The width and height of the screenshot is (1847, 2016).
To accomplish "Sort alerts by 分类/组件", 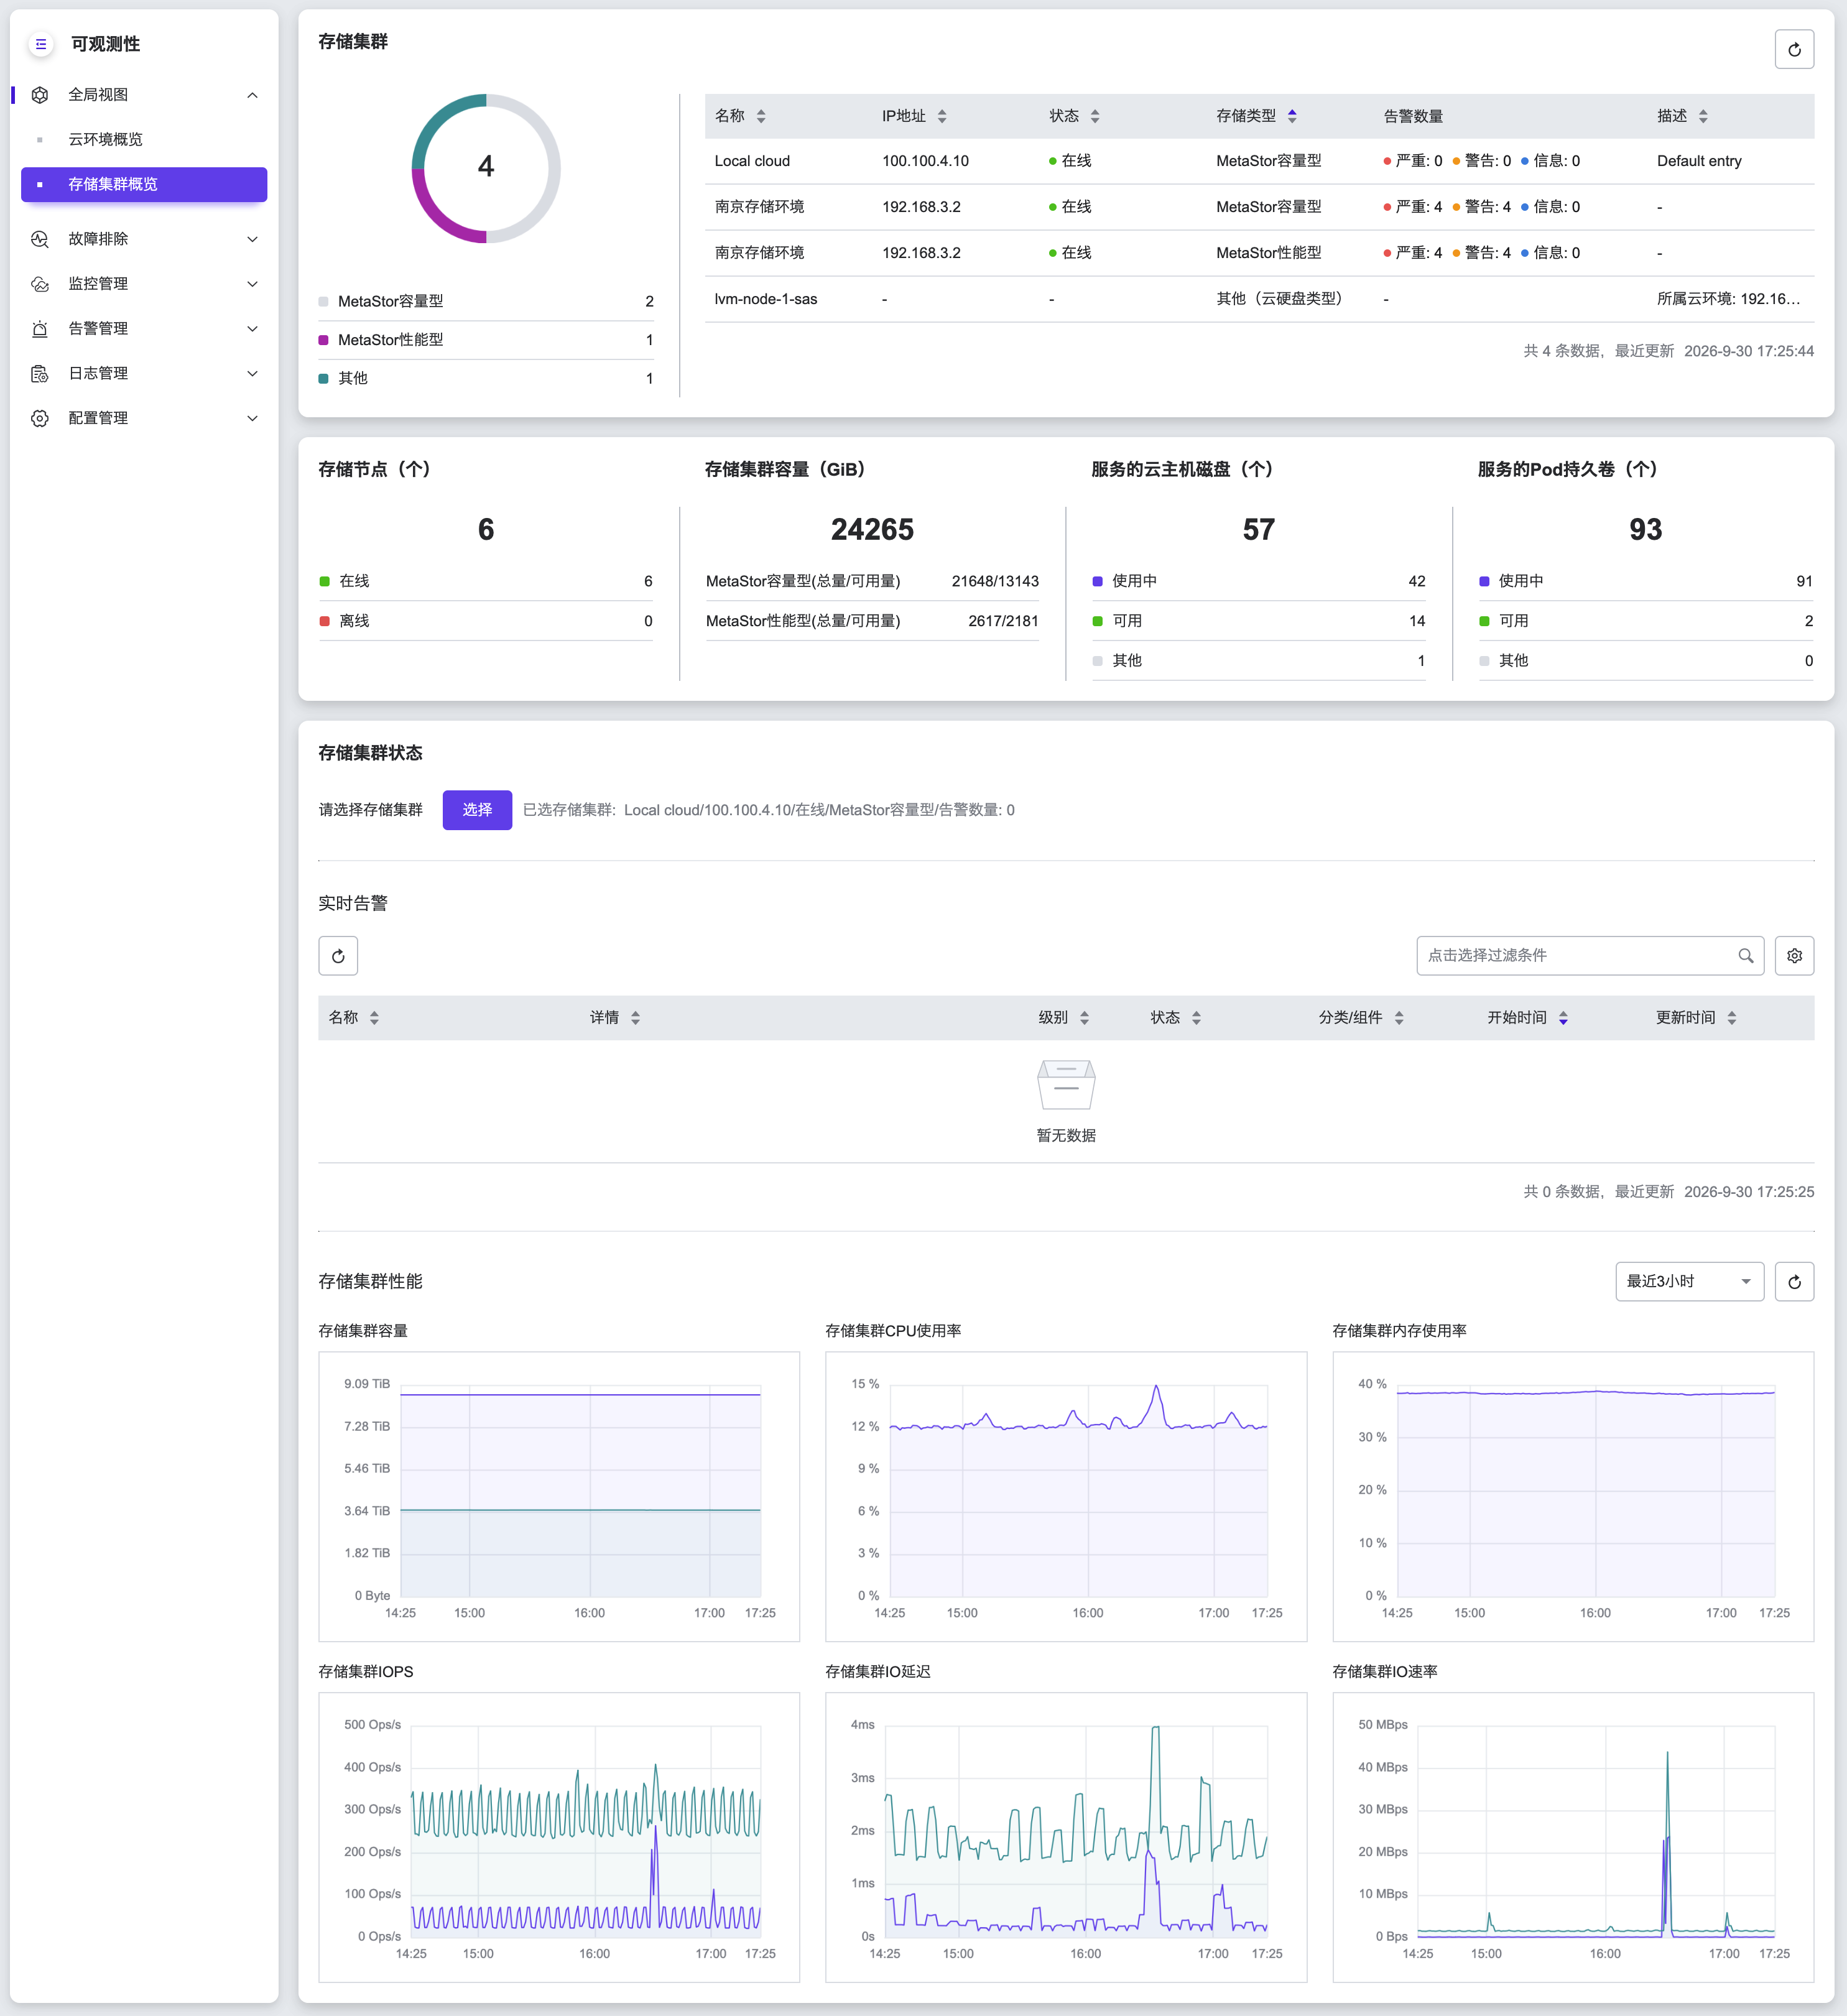I will [x=1399, y=1018].
